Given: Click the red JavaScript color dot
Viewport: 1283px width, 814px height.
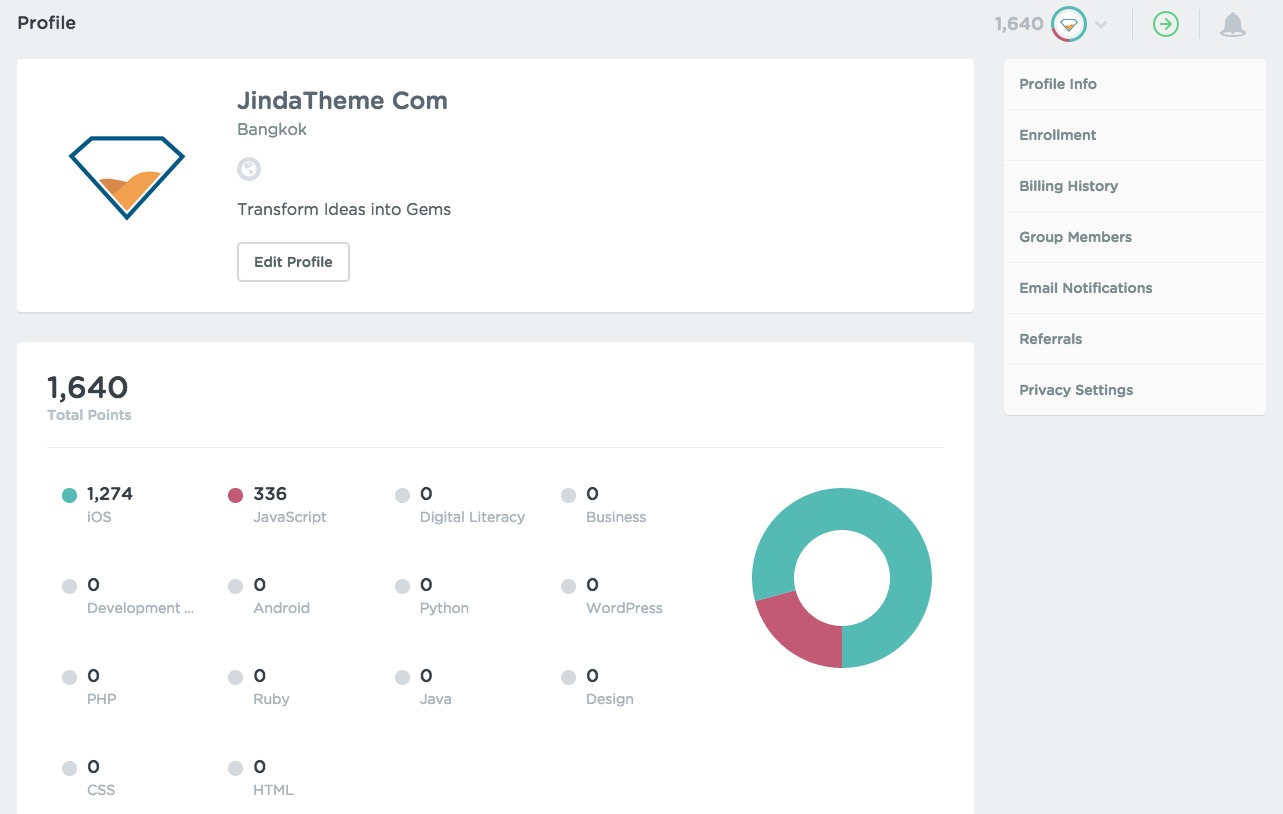Looking at the screenshot, I should pyautogui.click(x=235, y=495).
